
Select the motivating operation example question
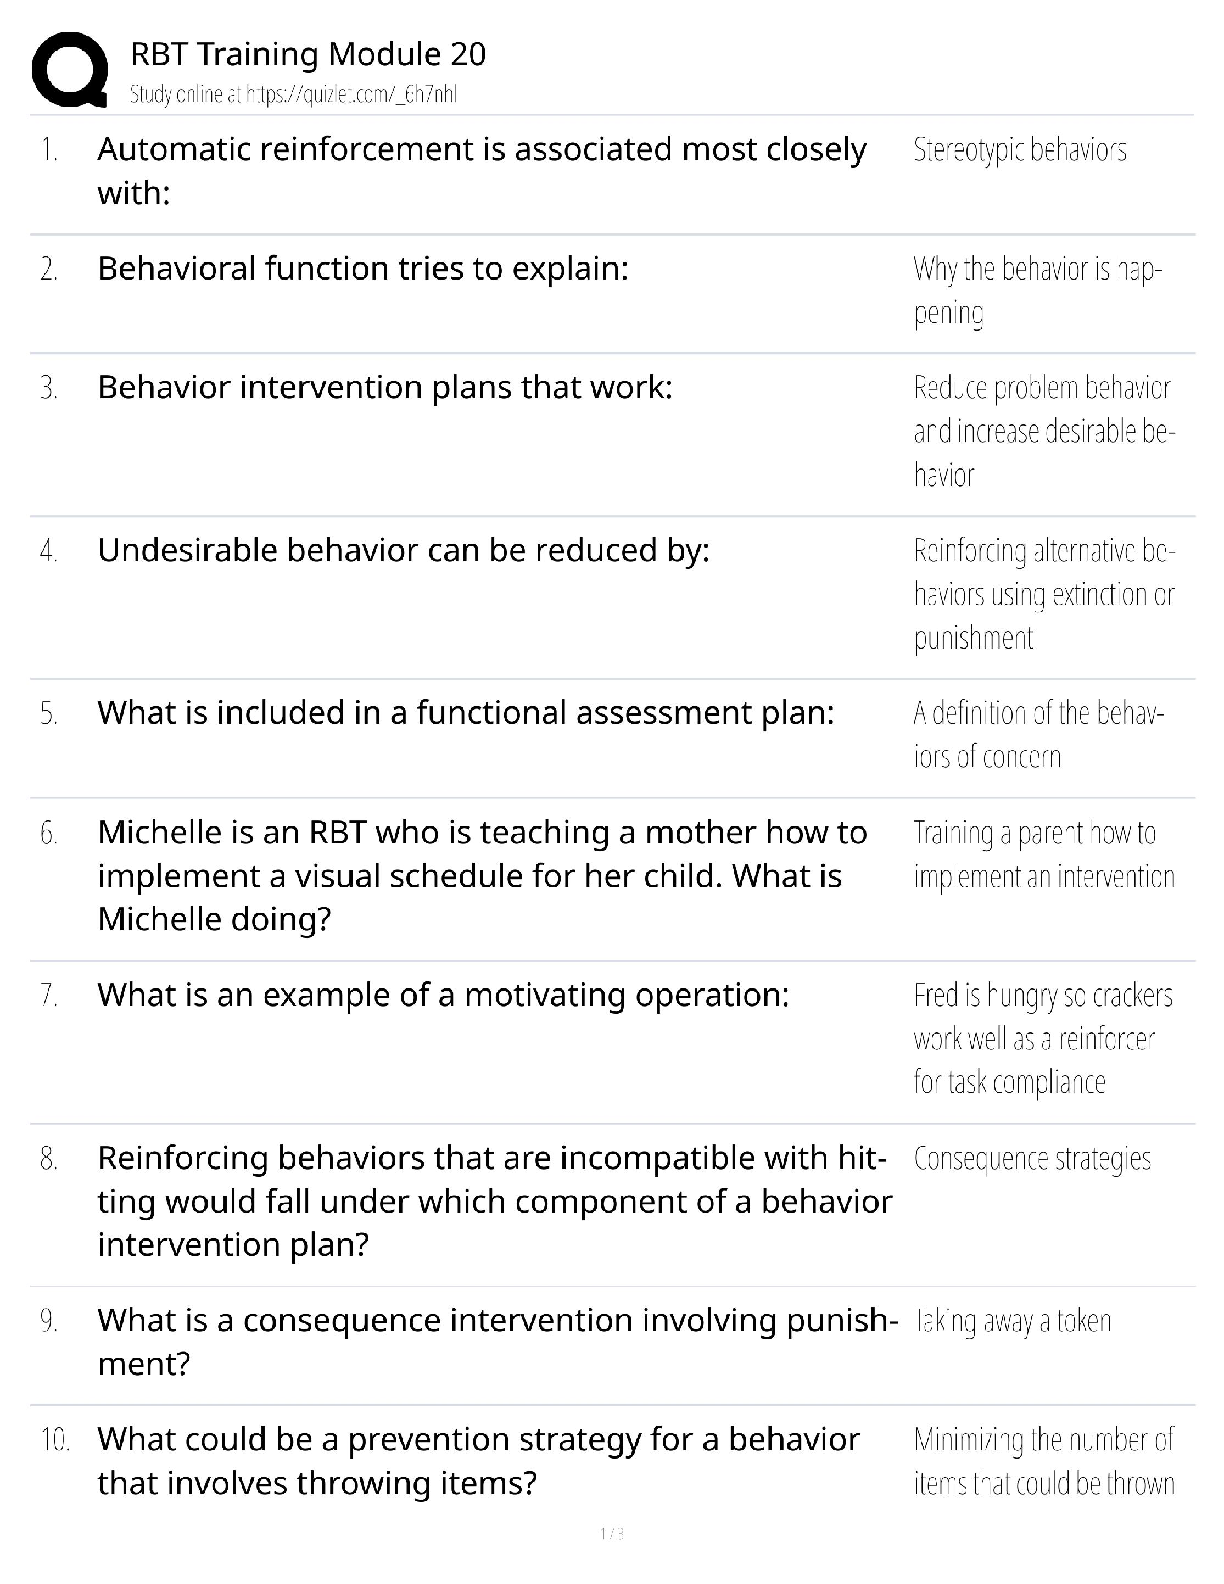443,995
